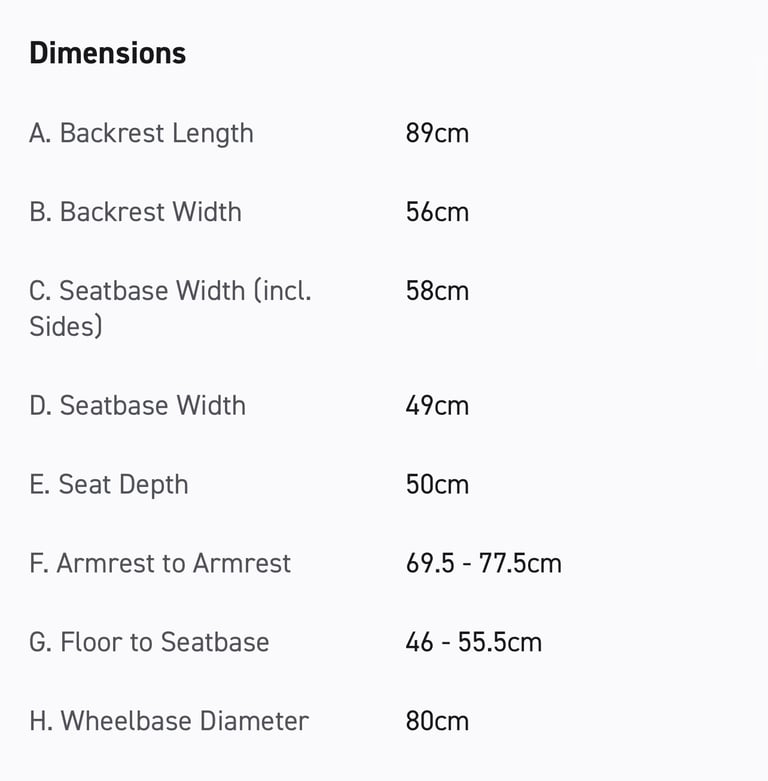Viewport: 768px width, 781px height.
Task: Click the Dimensions heading
Action: click(107, 53)
